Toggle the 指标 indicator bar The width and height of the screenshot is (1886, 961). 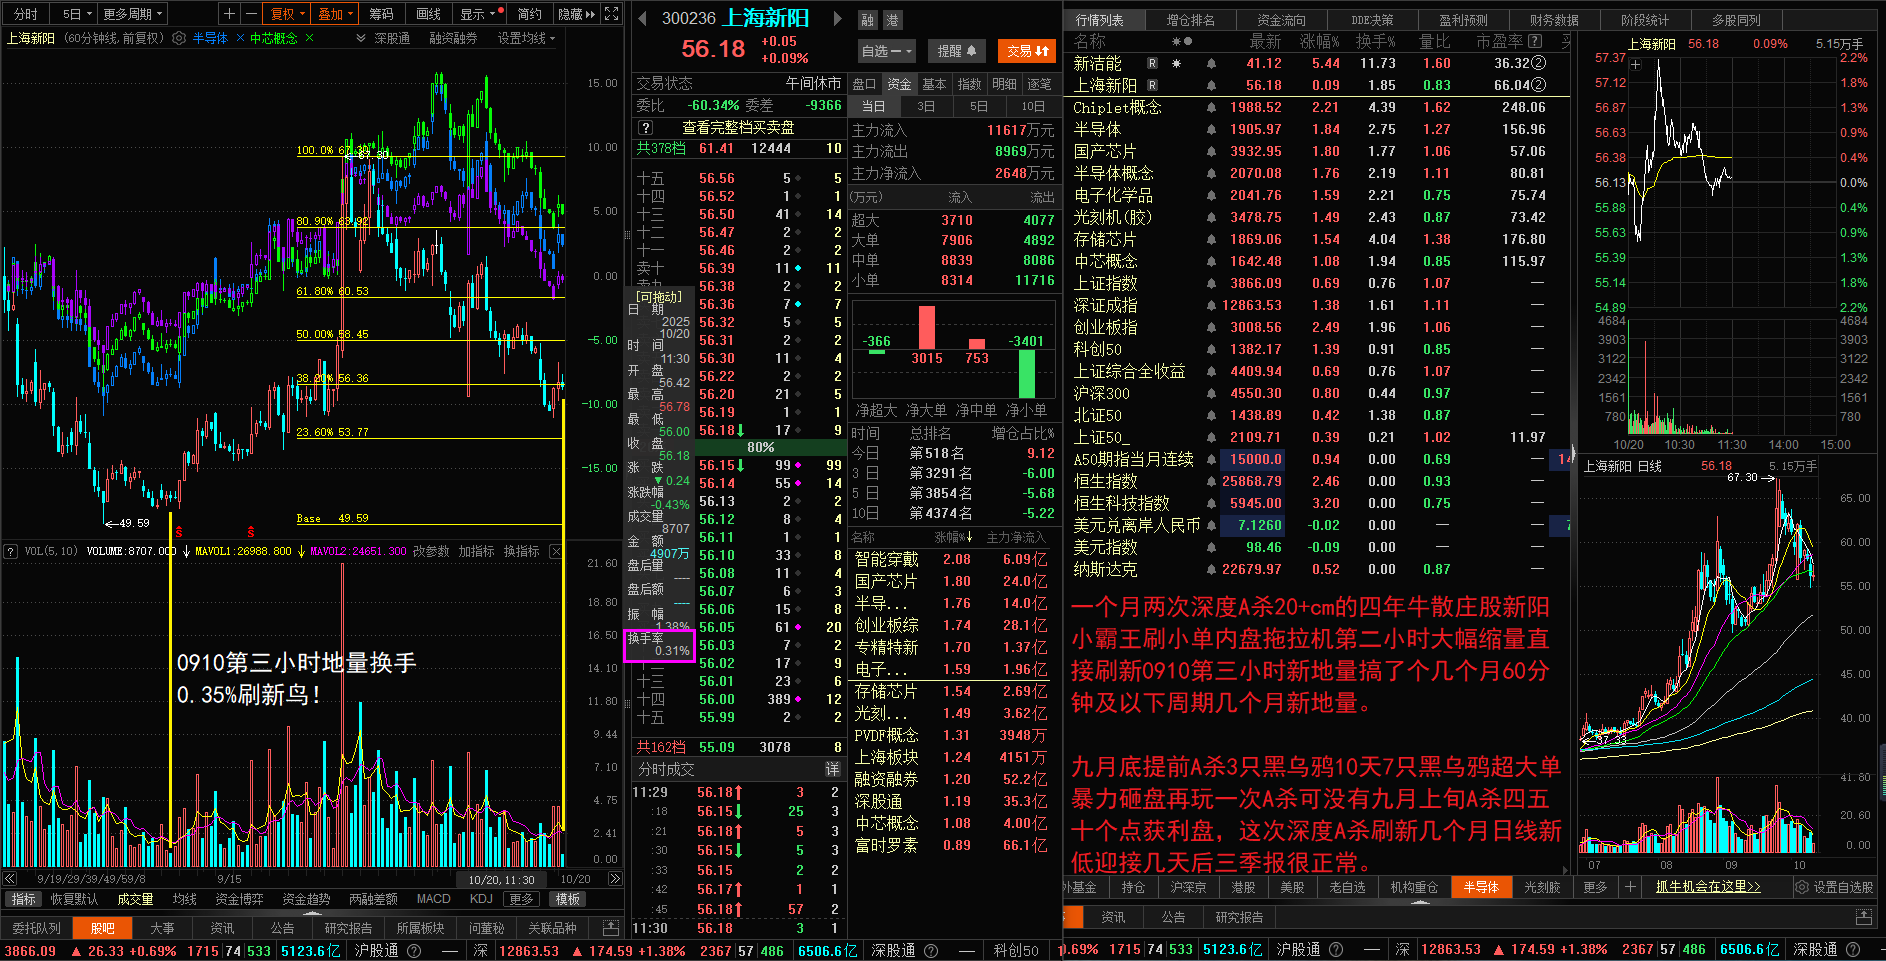pos(23,899)
